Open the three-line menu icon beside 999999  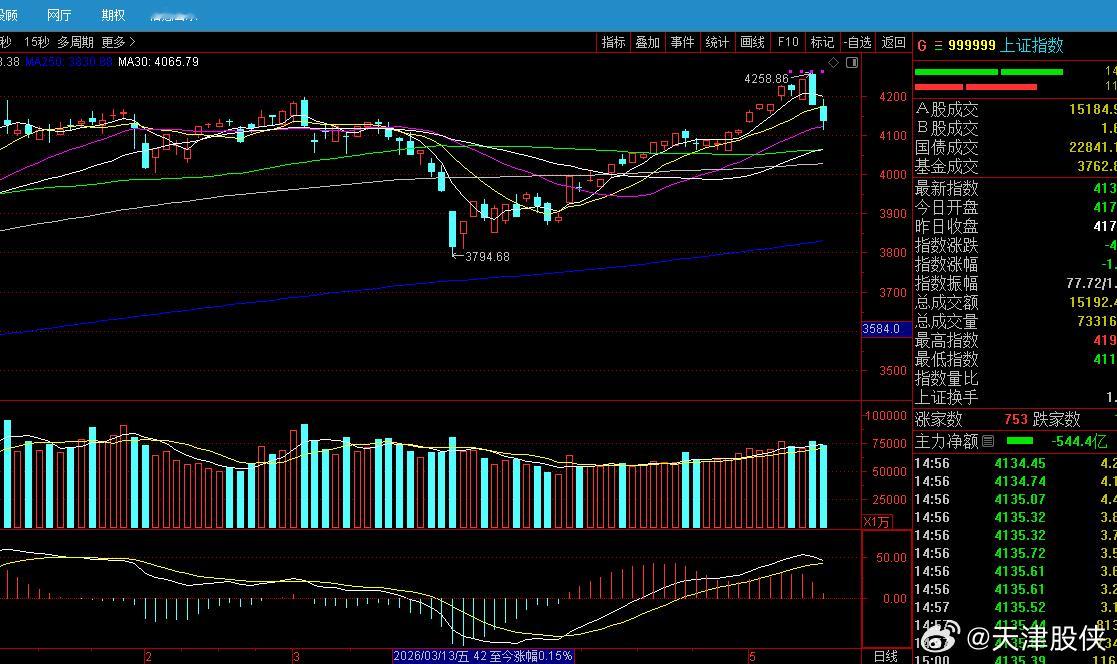coord(938,46)
